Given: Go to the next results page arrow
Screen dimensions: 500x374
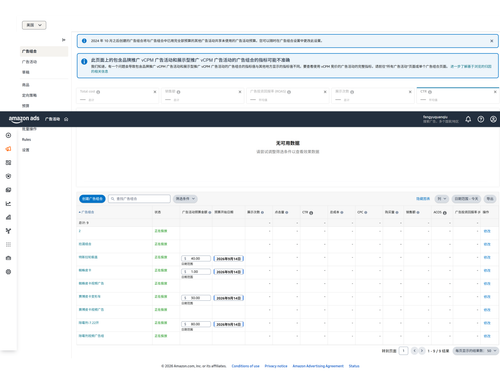Looking at the screenshot, I should (422, 351).
